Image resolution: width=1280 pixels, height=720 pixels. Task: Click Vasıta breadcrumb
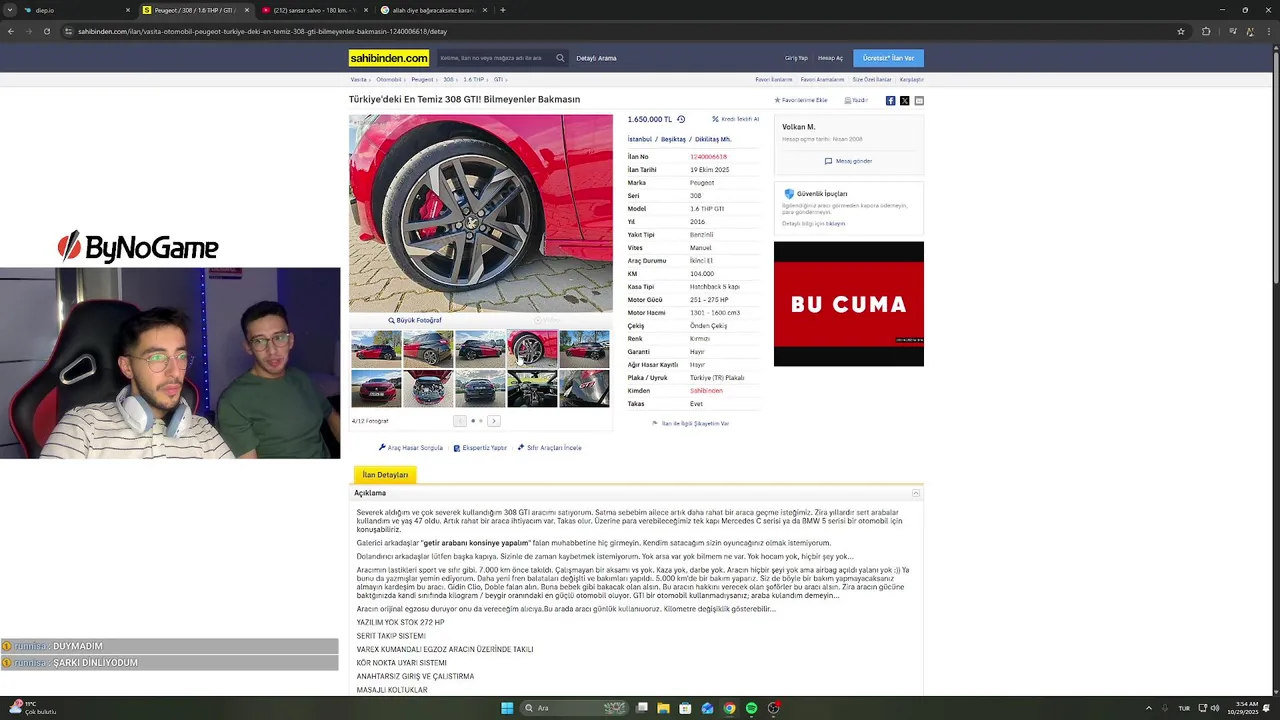coord(358,79)
